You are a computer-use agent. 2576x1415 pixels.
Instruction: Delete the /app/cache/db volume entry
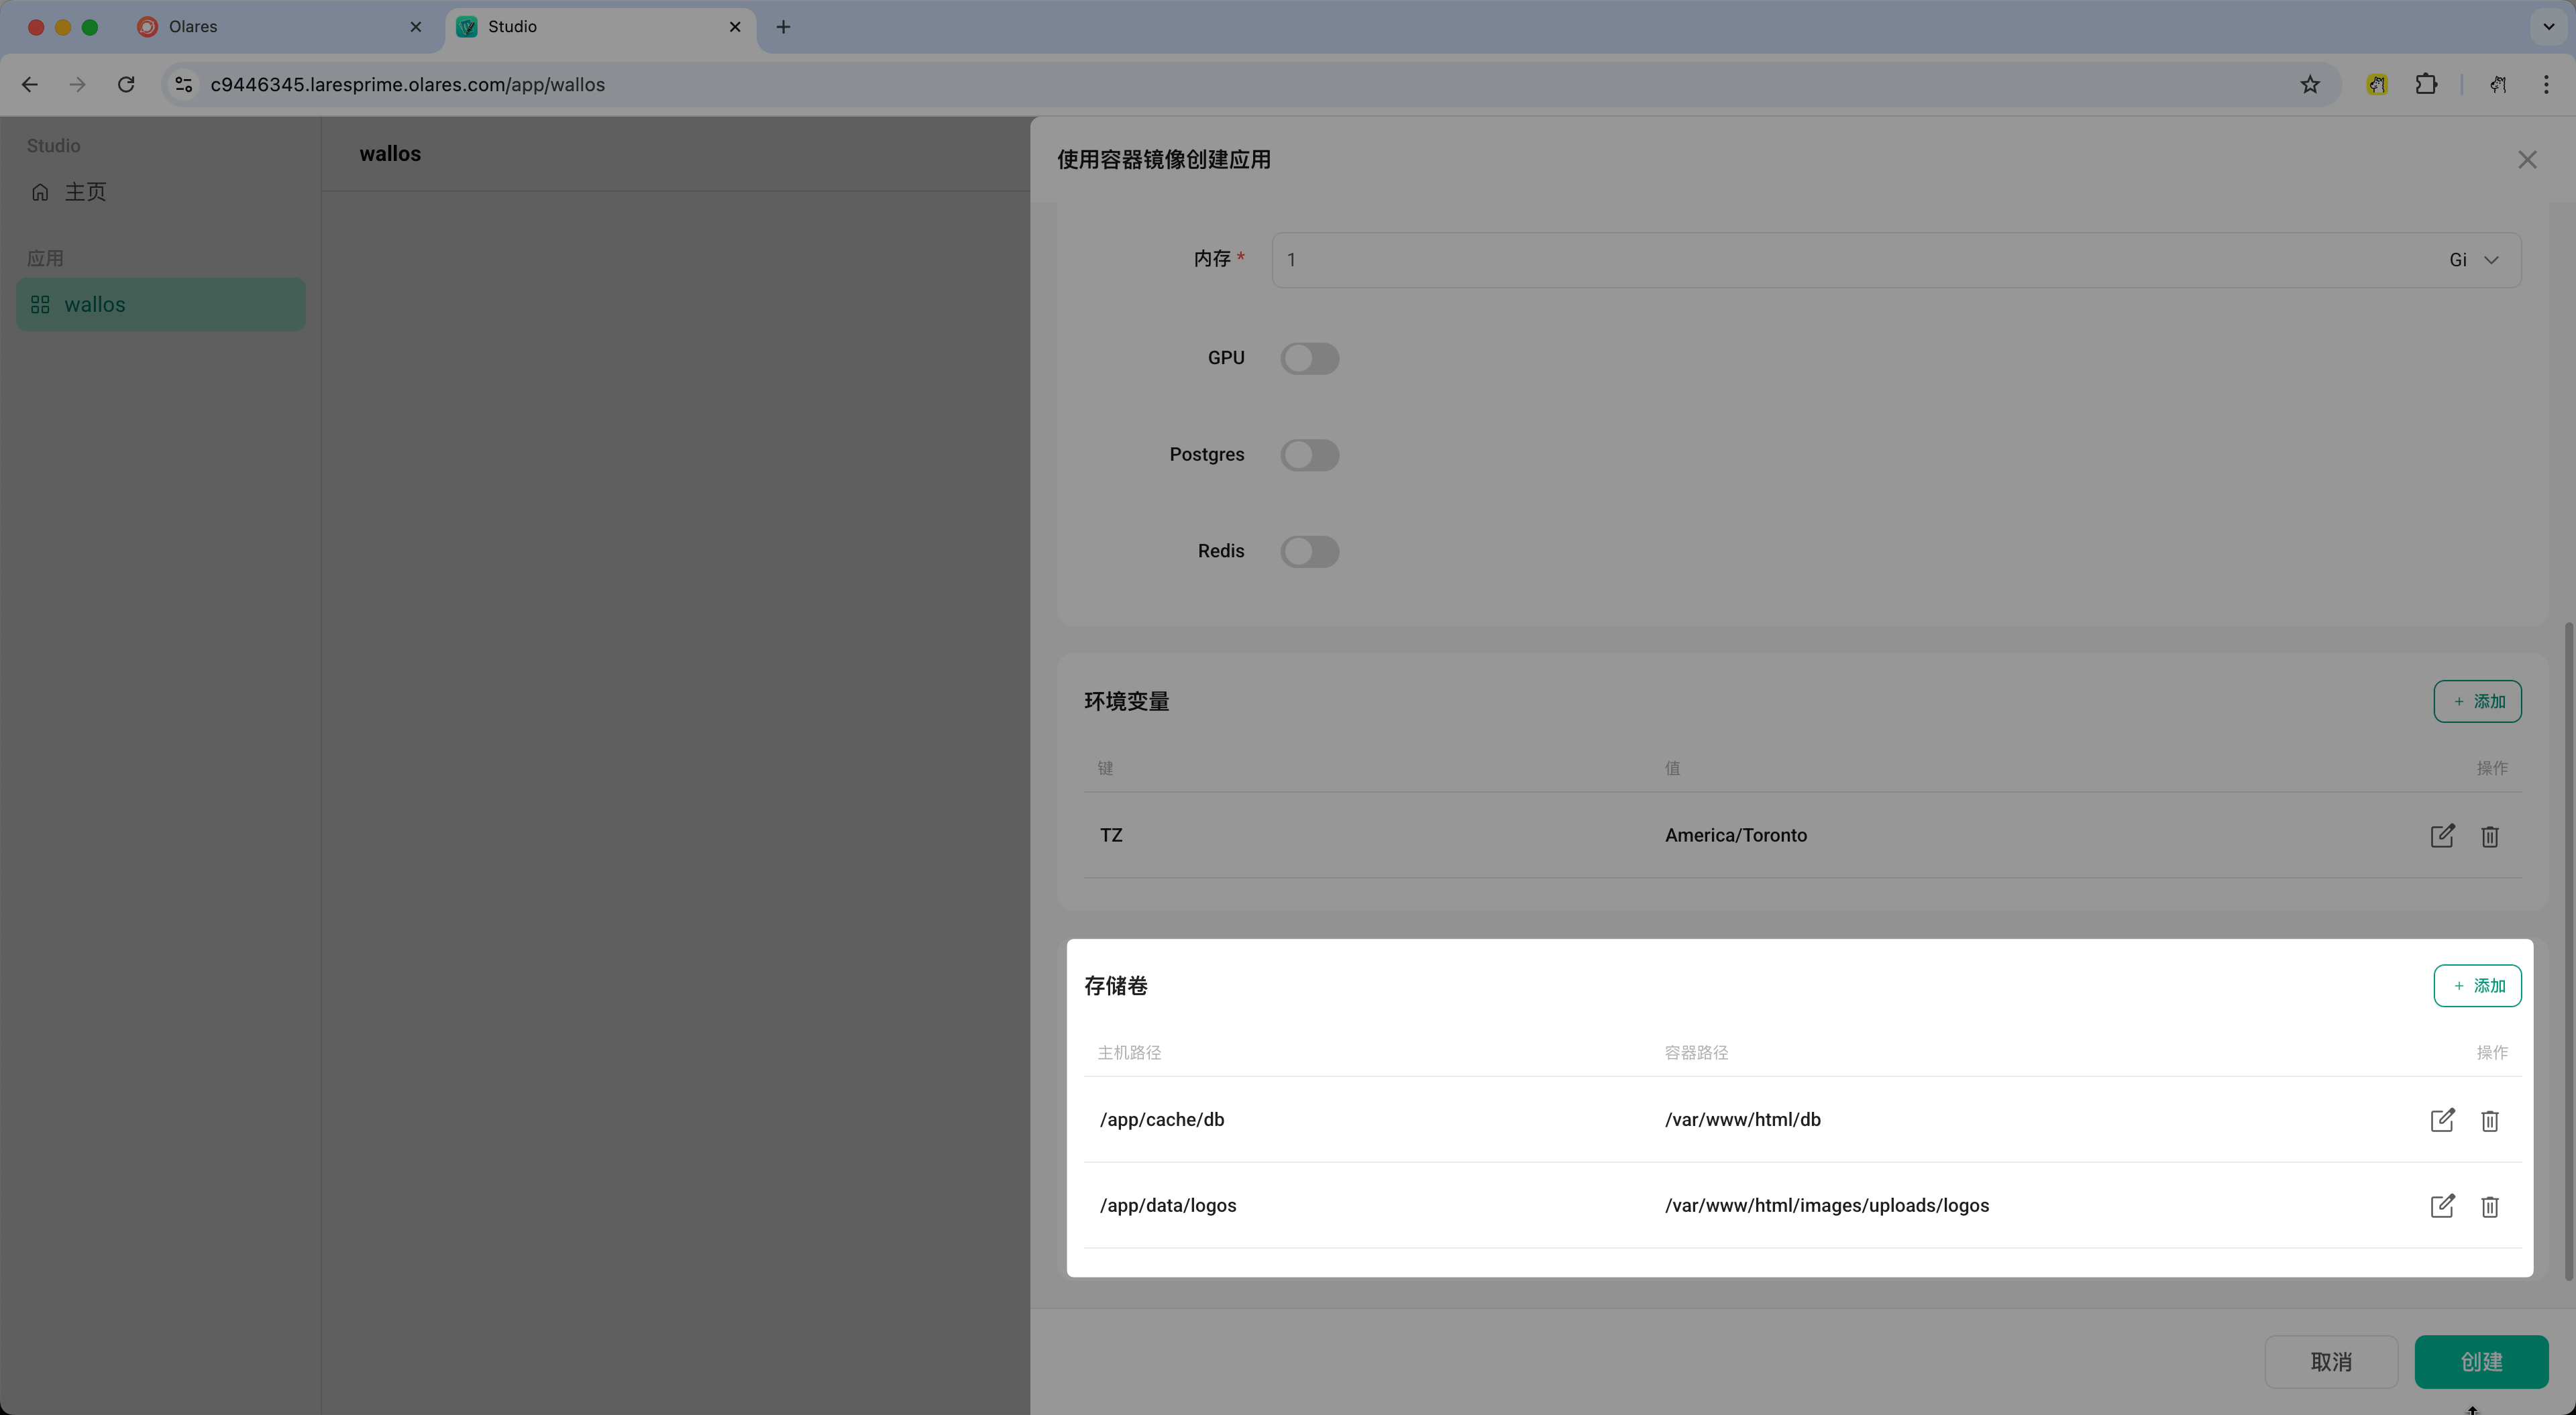click(x=2489, y=1120)
